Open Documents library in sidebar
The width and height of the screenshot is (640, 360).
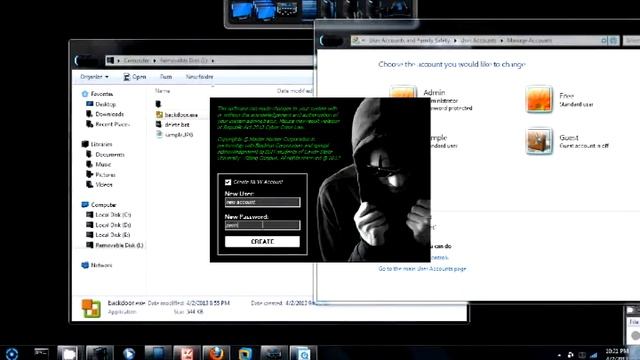pyautogui.click(x=105, y=154)
